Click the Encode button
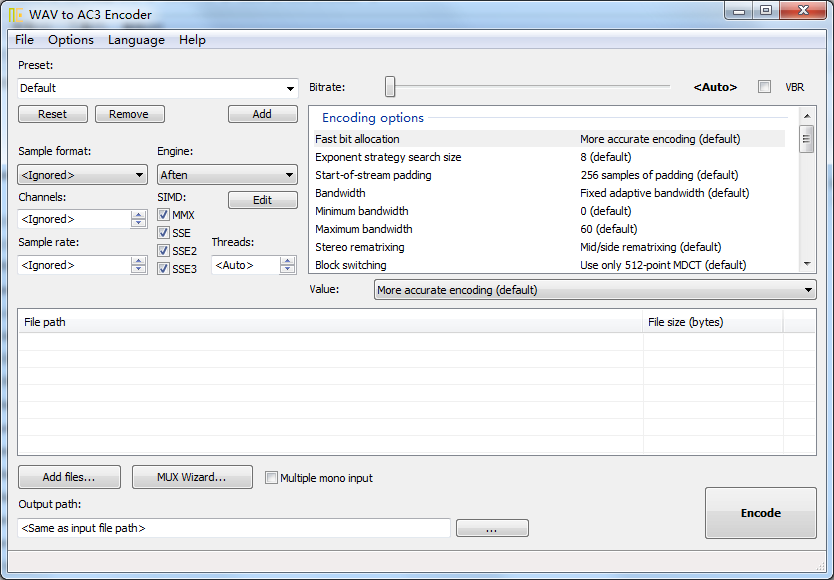This screenshot has width=834, height=580. coord(760,512)
